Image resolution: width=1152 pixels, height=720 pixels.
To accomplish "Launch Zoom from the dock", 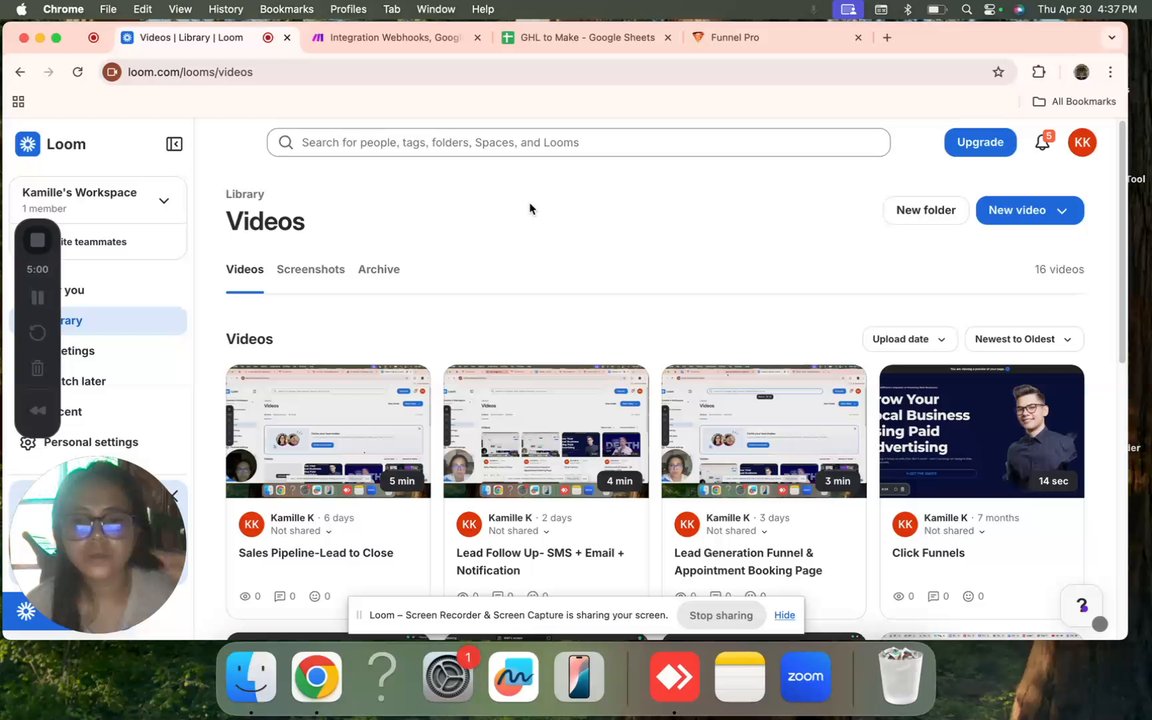I will point(805,676).
